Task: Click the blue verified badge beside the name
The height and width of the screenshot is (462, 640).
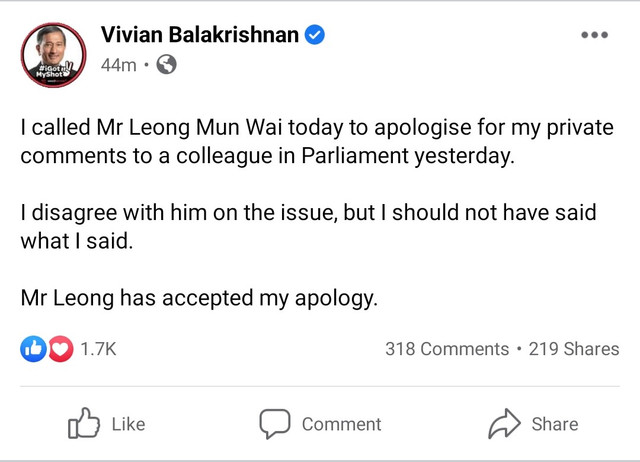Action: 315,35
